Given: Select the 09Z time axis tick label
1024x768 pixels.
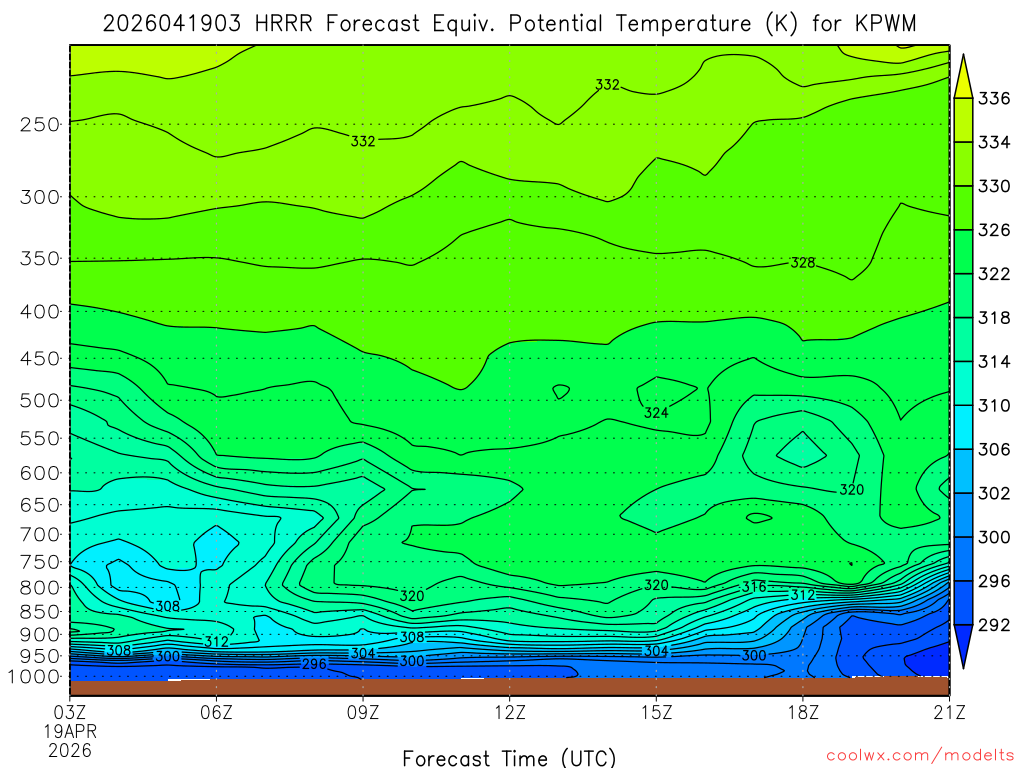Looking at the screenshot, I should click(x=363, y=712).
